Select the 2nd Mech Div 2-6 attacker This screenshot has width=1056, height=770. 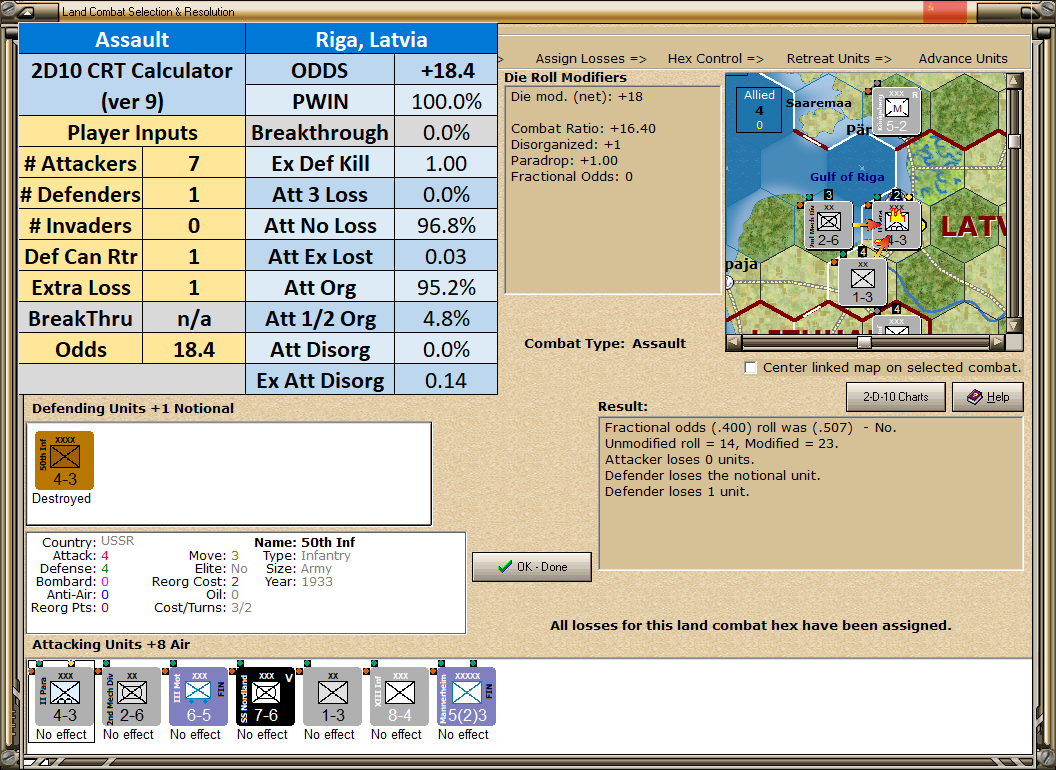[131, 697]
